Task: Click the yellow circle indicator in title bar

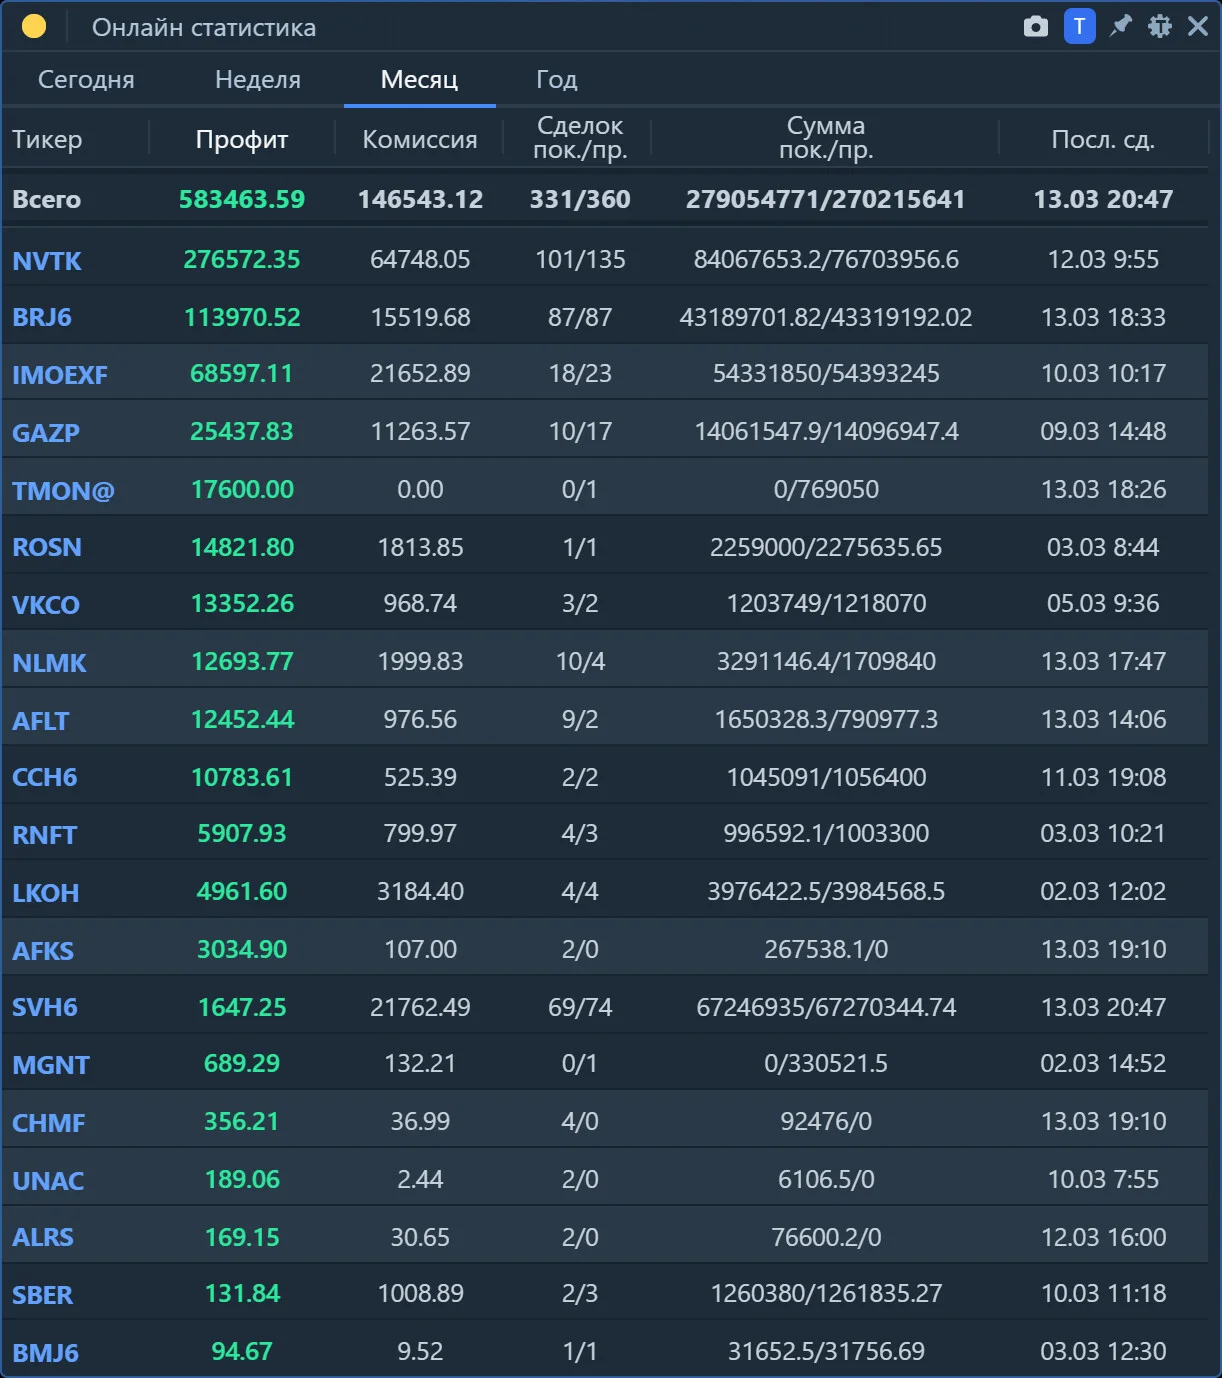Action: [x=34, y=27]
